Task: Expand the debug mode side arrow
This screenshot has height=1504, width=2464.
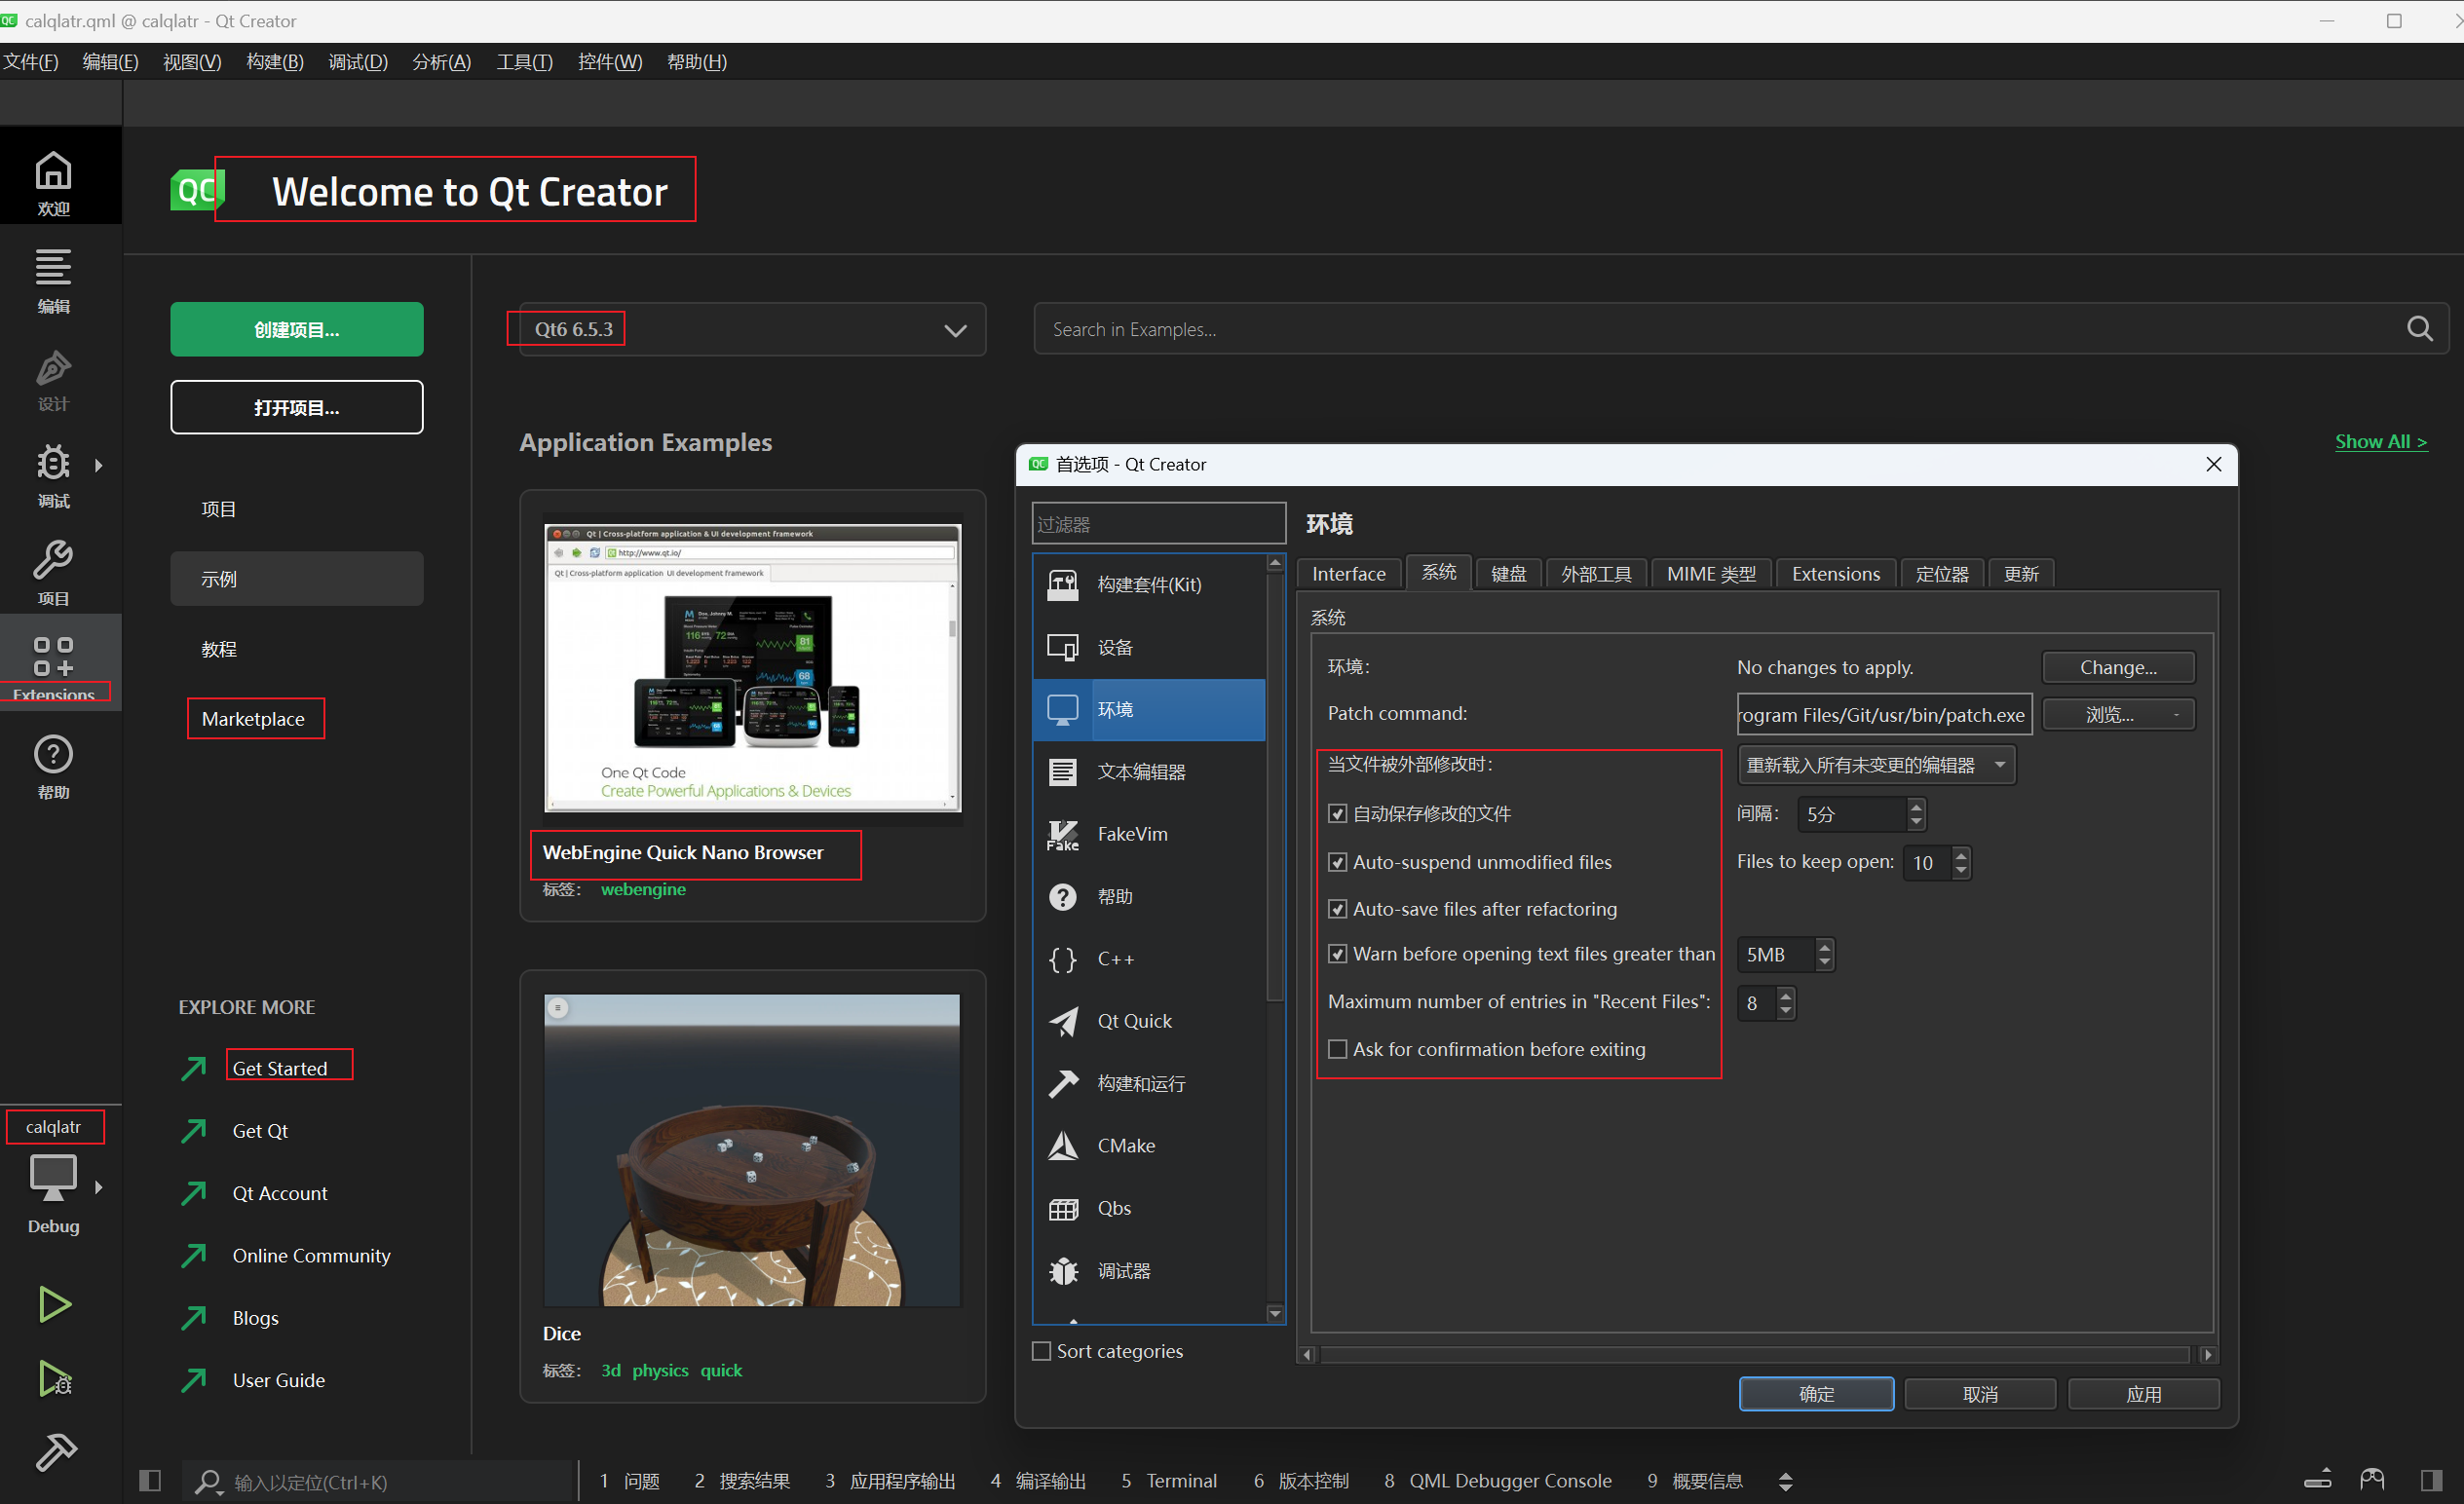Action: pyautogui.click(x=98, y=465)
